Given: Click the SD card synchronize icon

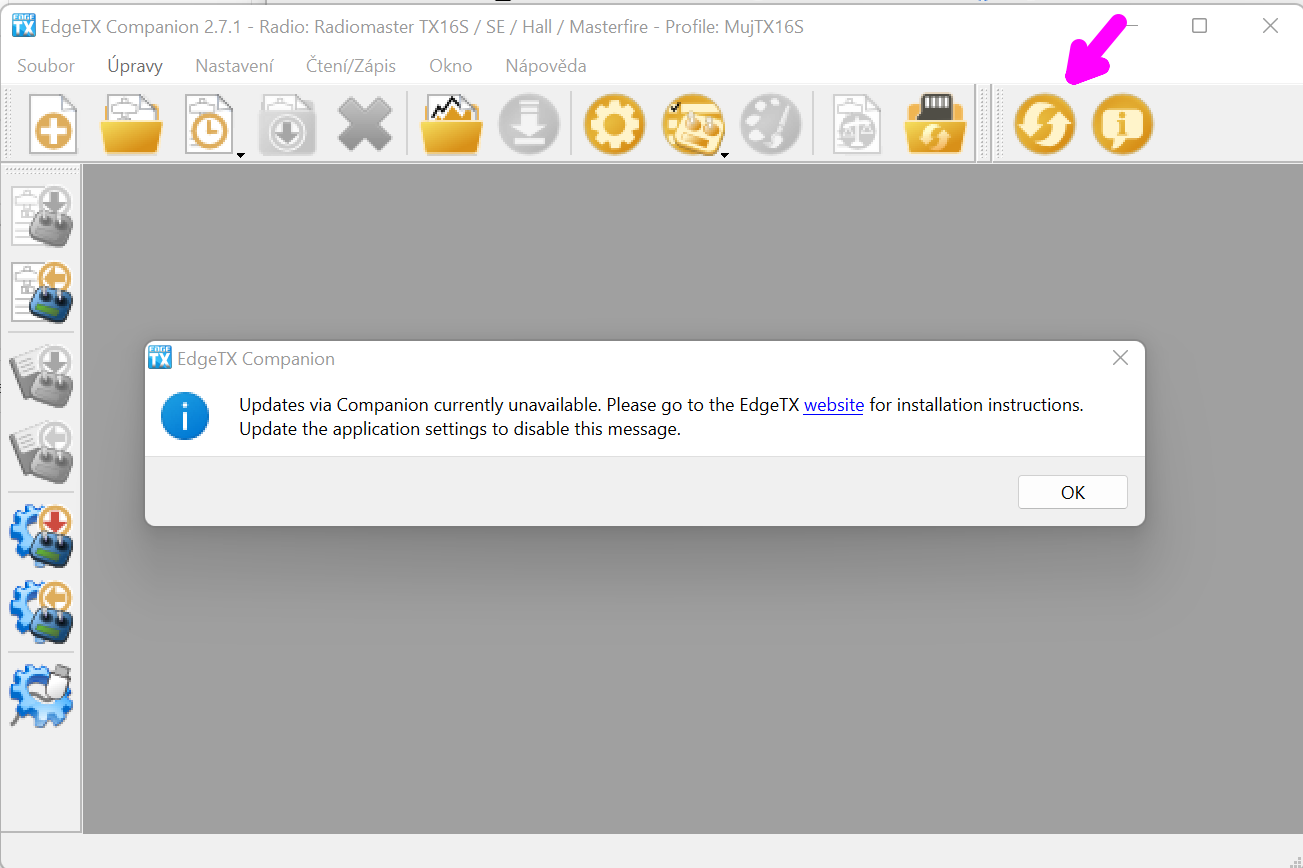Looking at the screenshot, I should coord(936,125).
